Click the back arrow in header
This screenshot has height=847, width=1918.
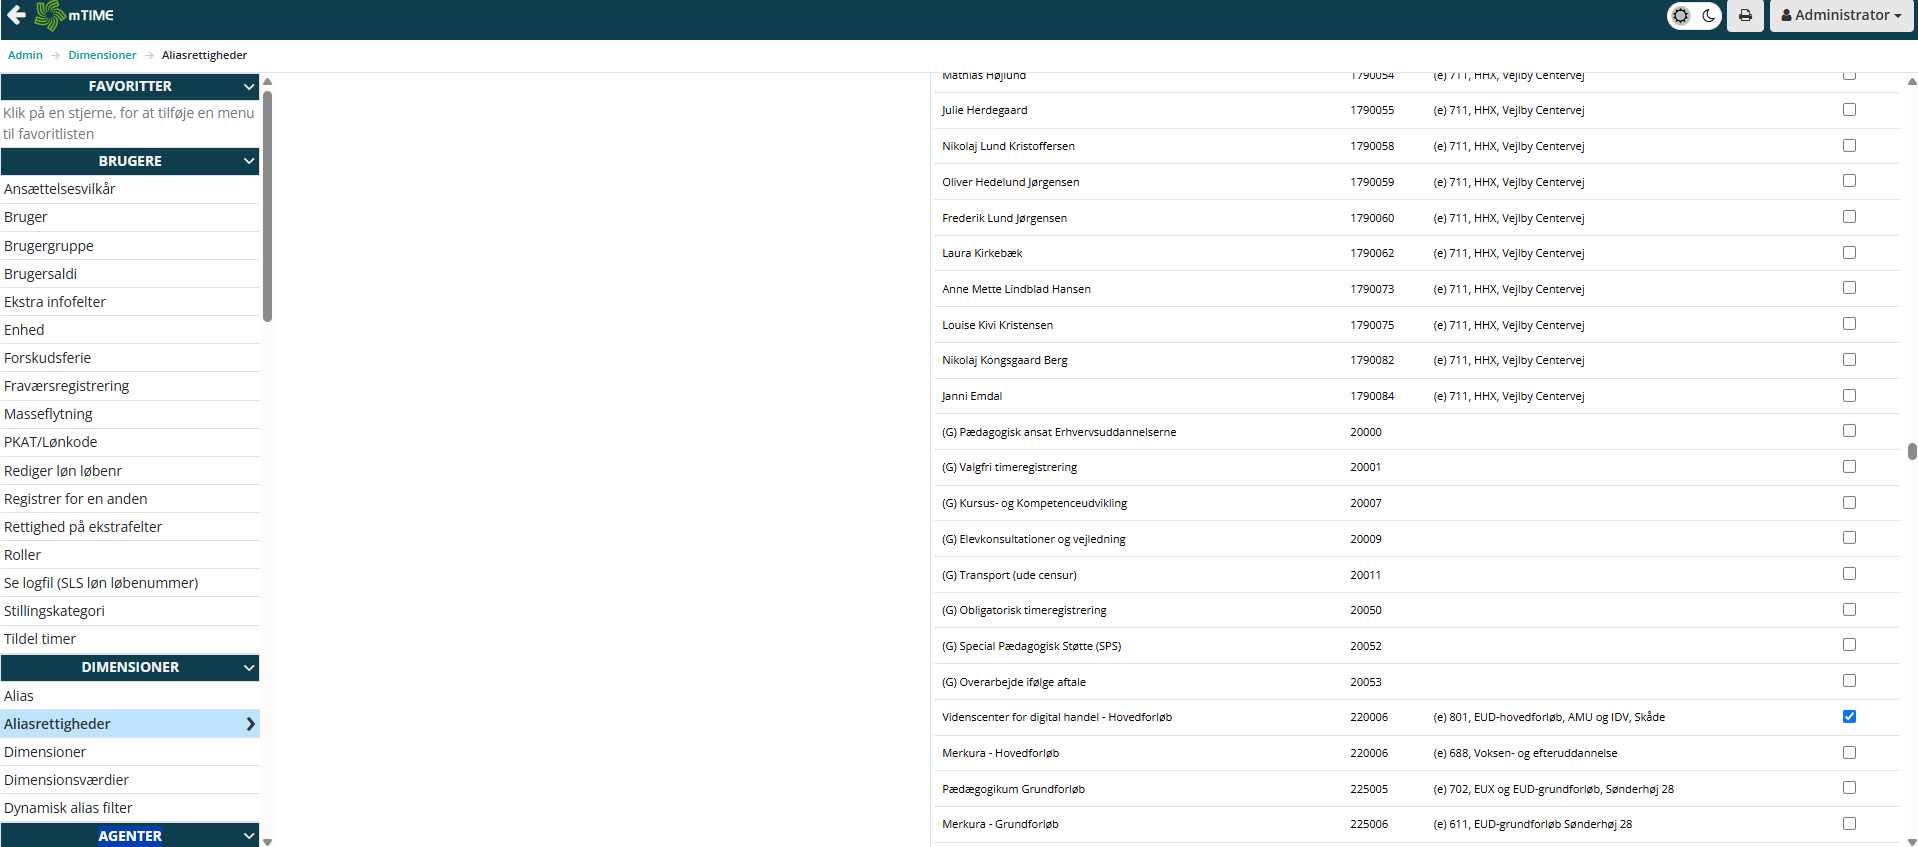point(16,15)
